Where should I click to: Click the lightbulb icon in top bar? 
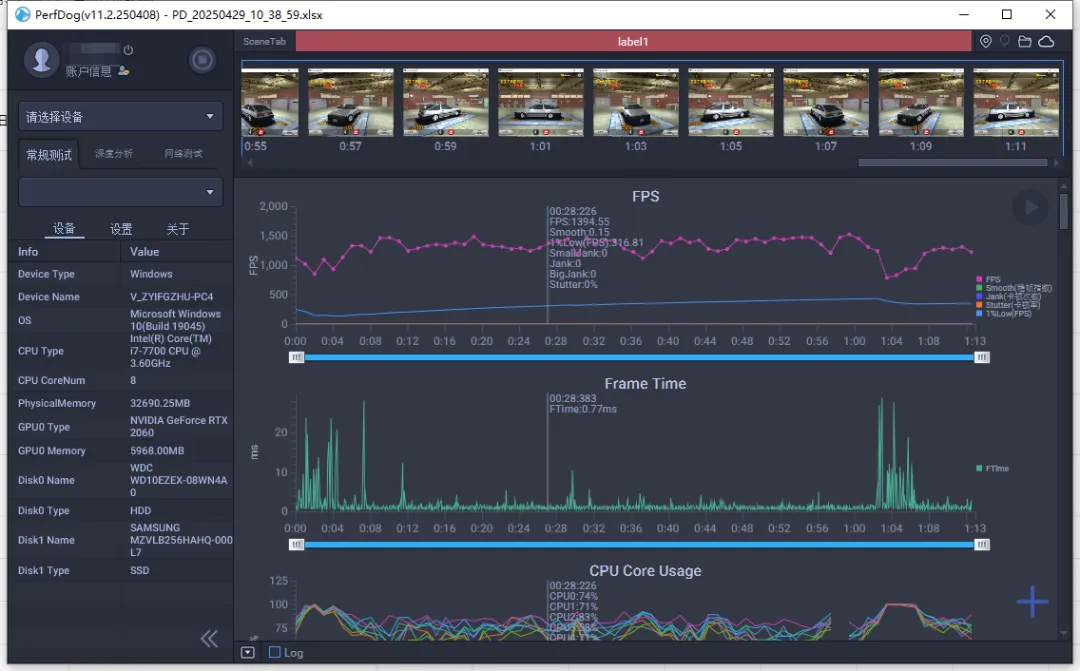[x=1005, y=41]
